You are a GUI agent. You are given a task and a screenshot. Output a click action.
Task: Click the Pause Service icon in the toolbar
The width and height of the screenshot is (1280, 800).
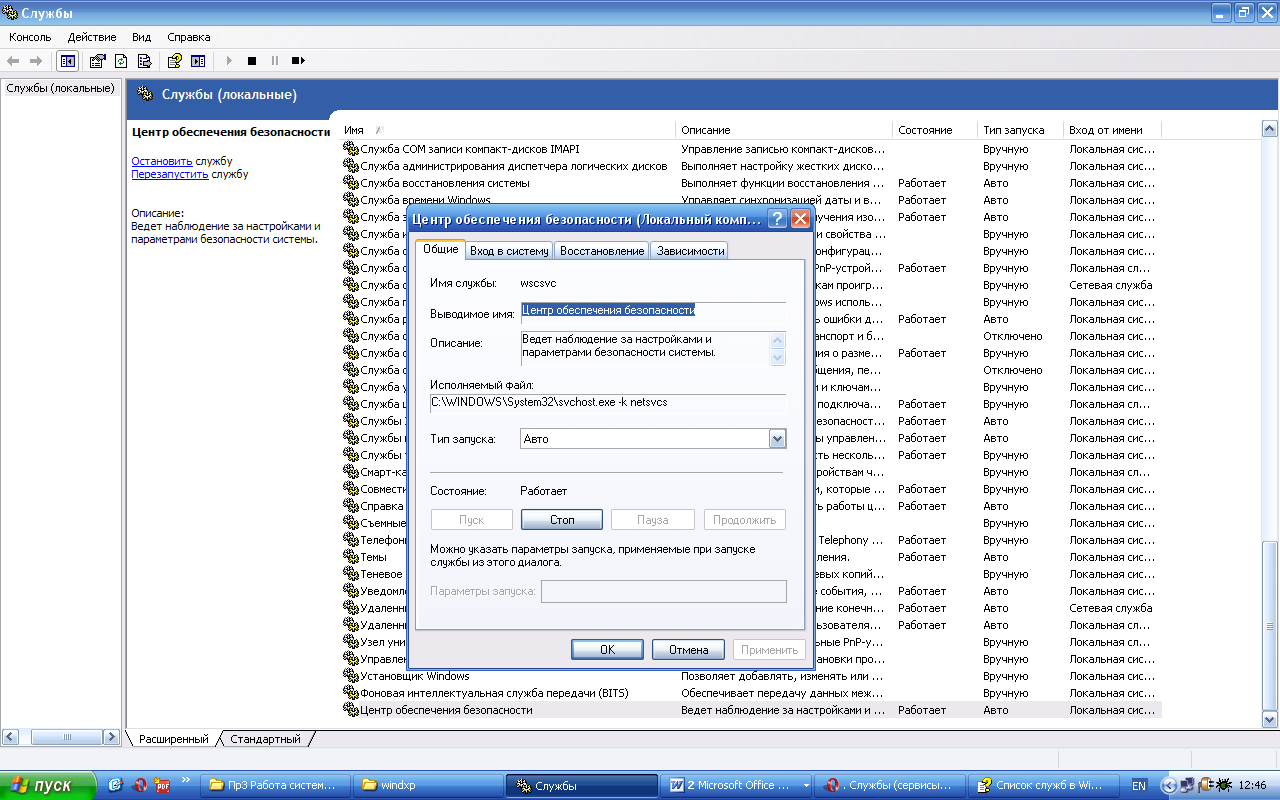point(275,61)
